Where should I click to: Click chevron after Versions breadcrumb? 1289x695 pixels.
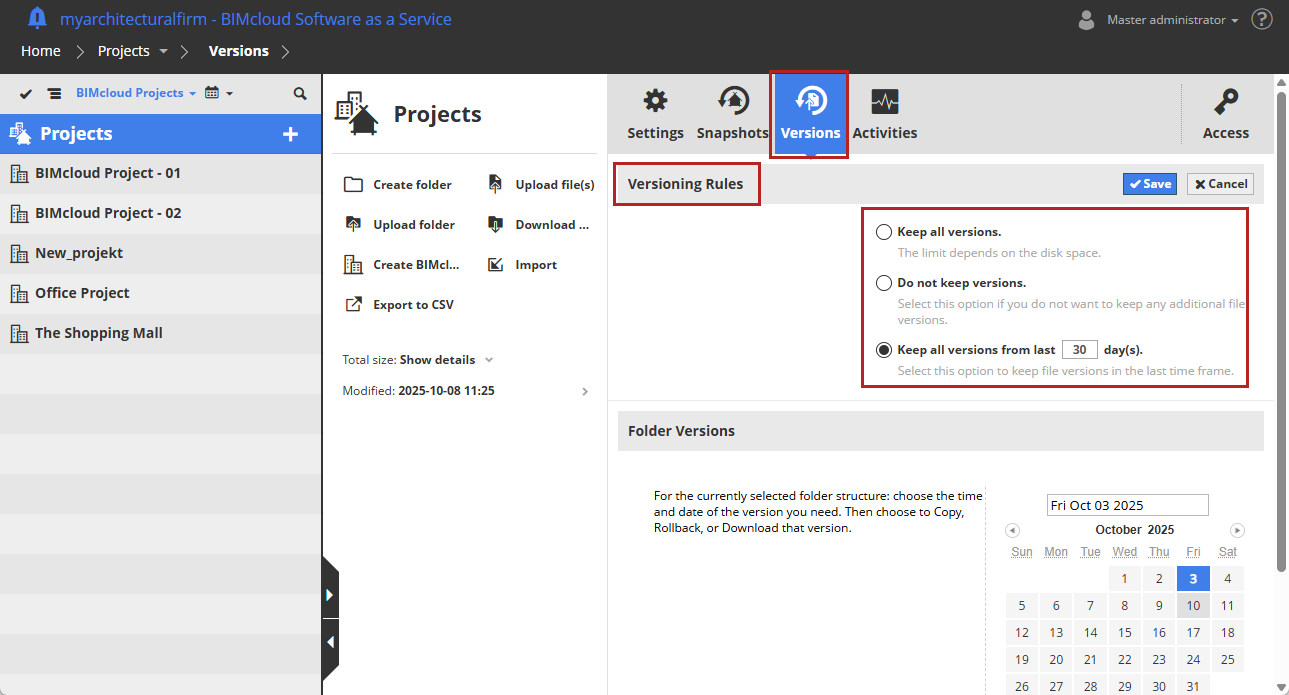pos(285,51)
